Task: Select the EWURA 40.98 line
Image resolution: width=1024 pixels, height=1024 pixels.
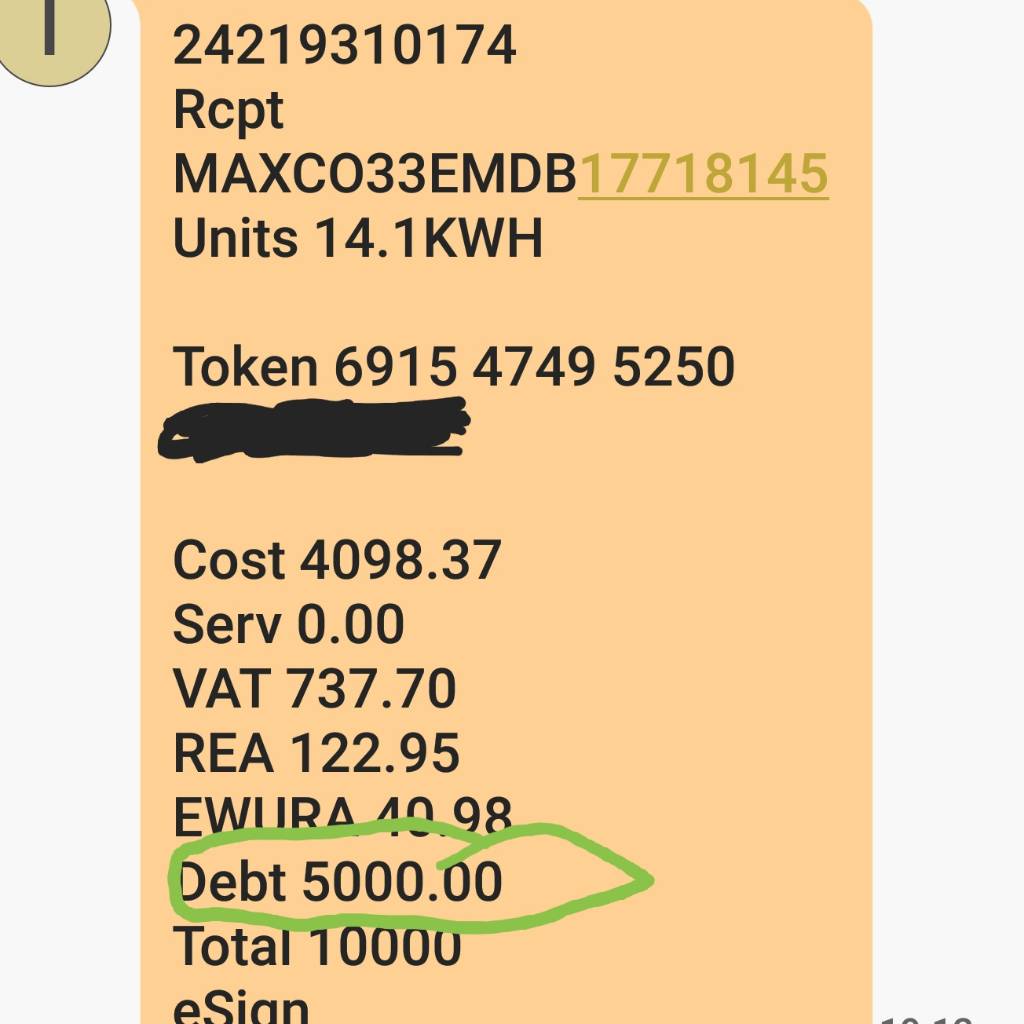Action: pyautogui.click(x=342, y=816)
